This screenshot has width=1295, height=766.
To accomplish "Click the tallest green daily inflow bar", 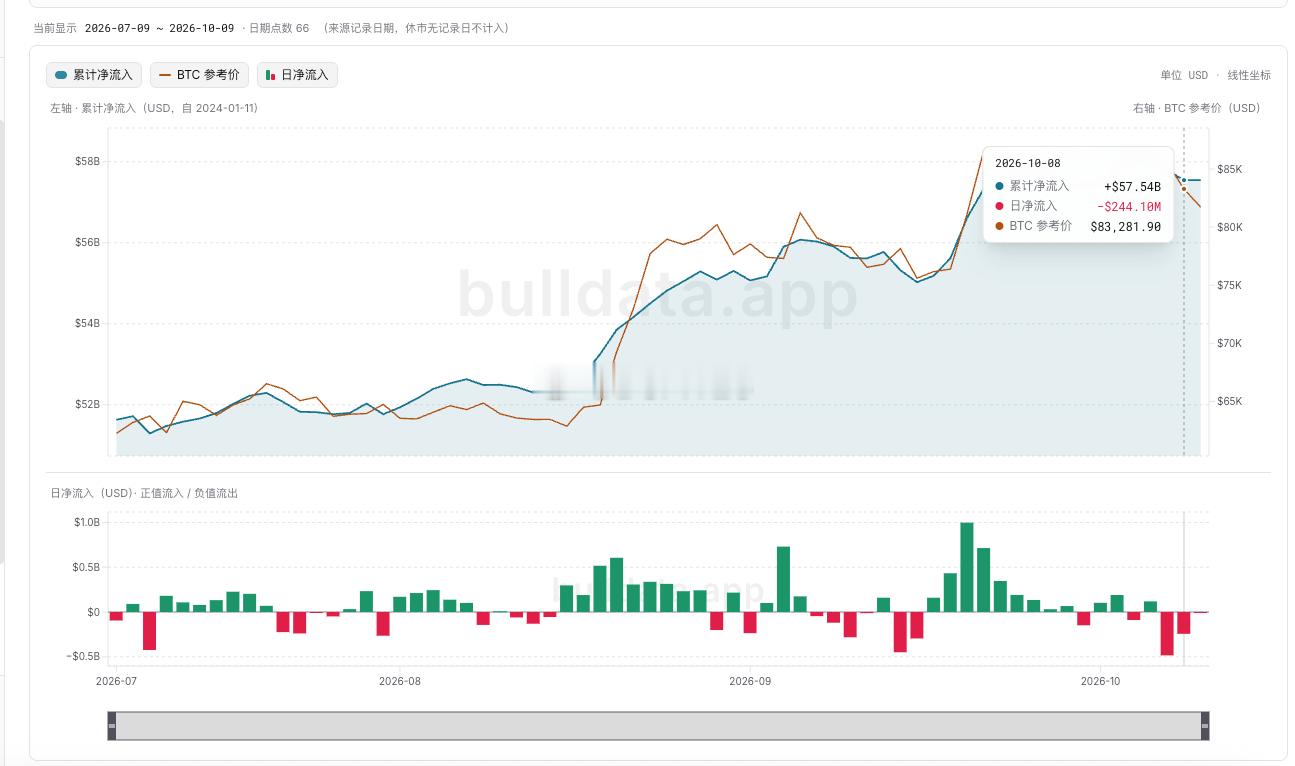I will (x=967, y=567).
